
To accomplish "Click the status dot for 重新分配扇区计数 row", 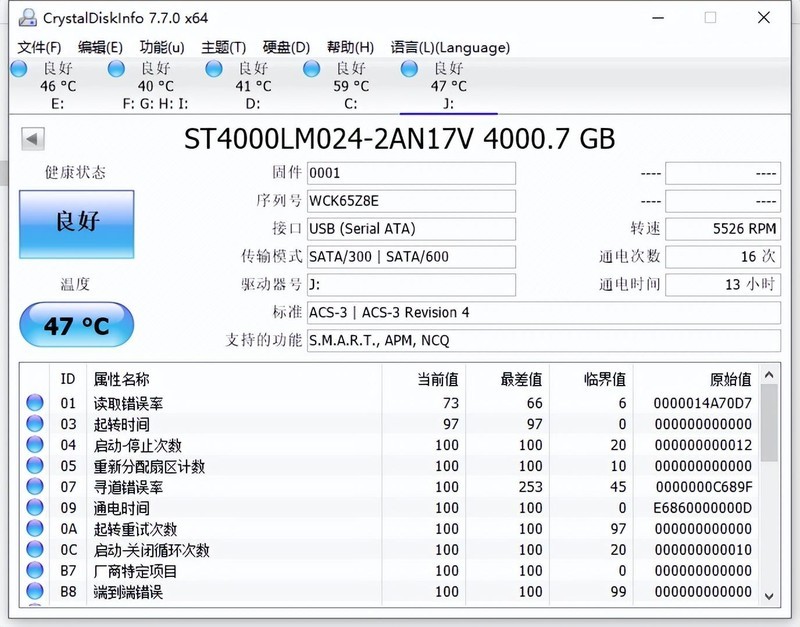I will coord(35,465).
